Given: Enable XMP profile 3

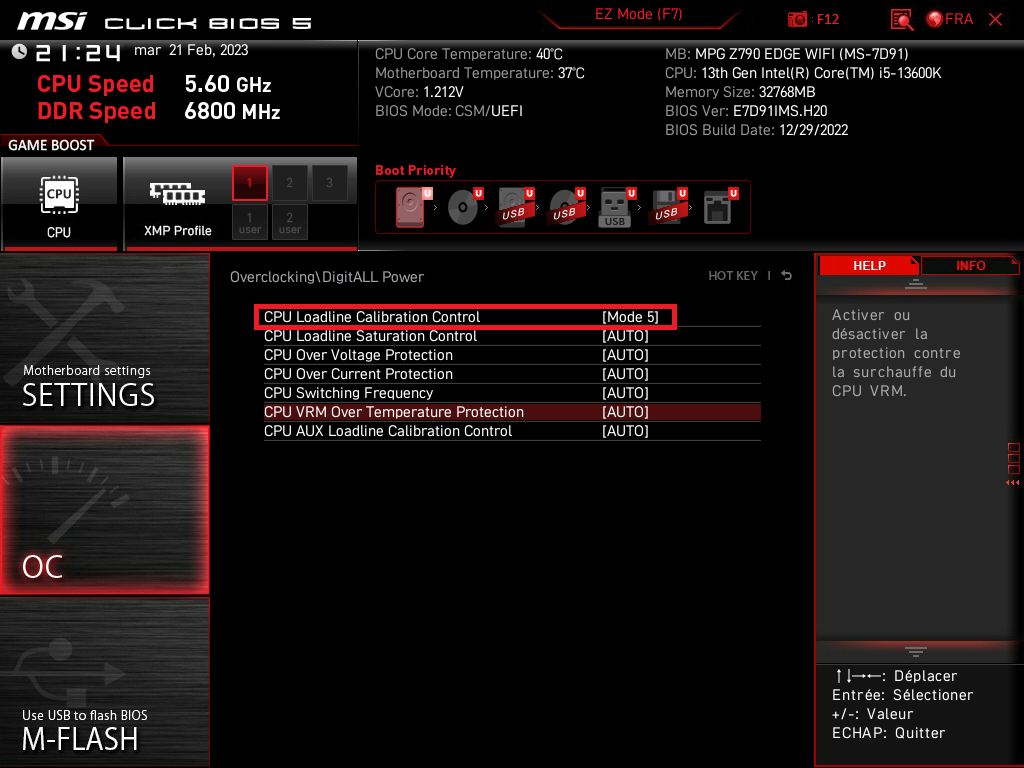Looking at the screenshot, I should [329, 183].
